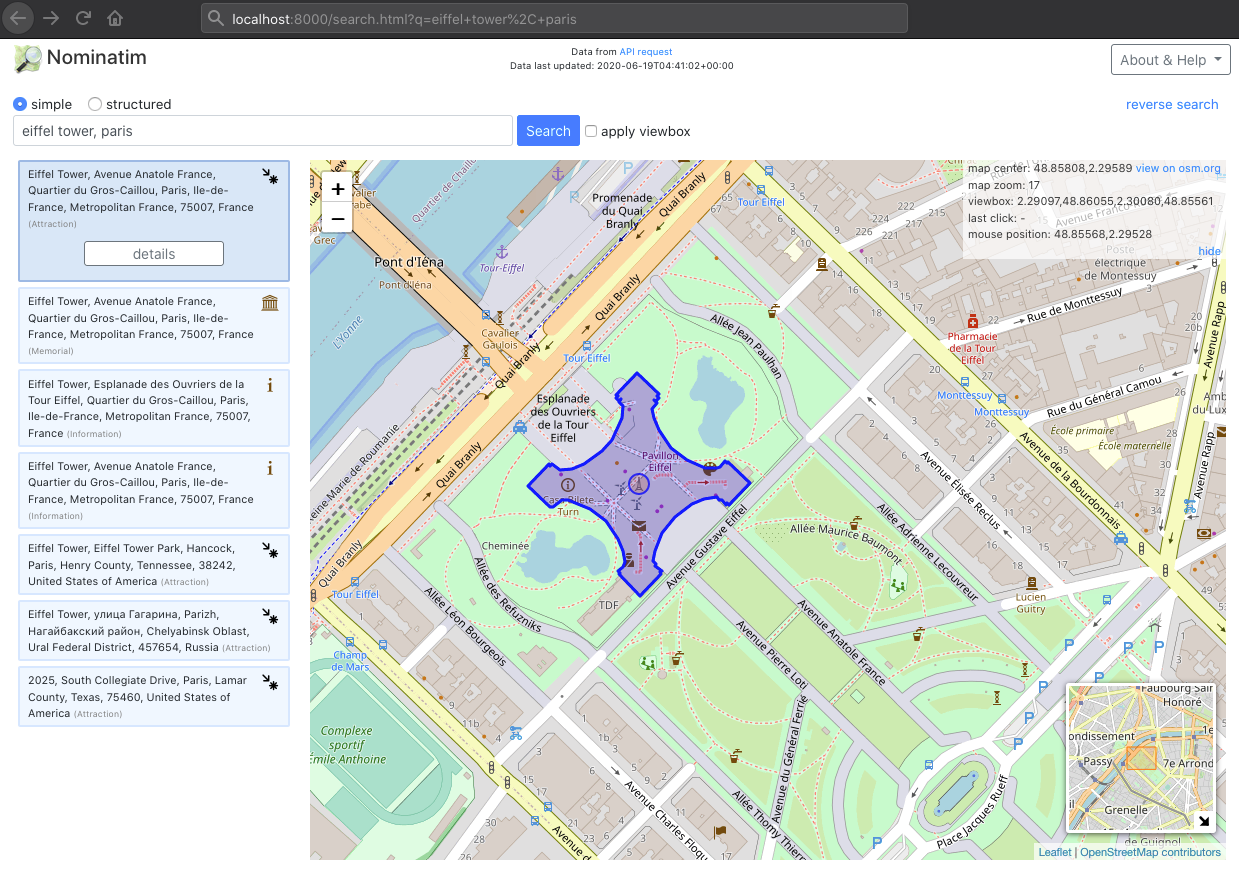Click the memorial building icon in second result
Screen dimensions: 1239x870
click(270, 303)
